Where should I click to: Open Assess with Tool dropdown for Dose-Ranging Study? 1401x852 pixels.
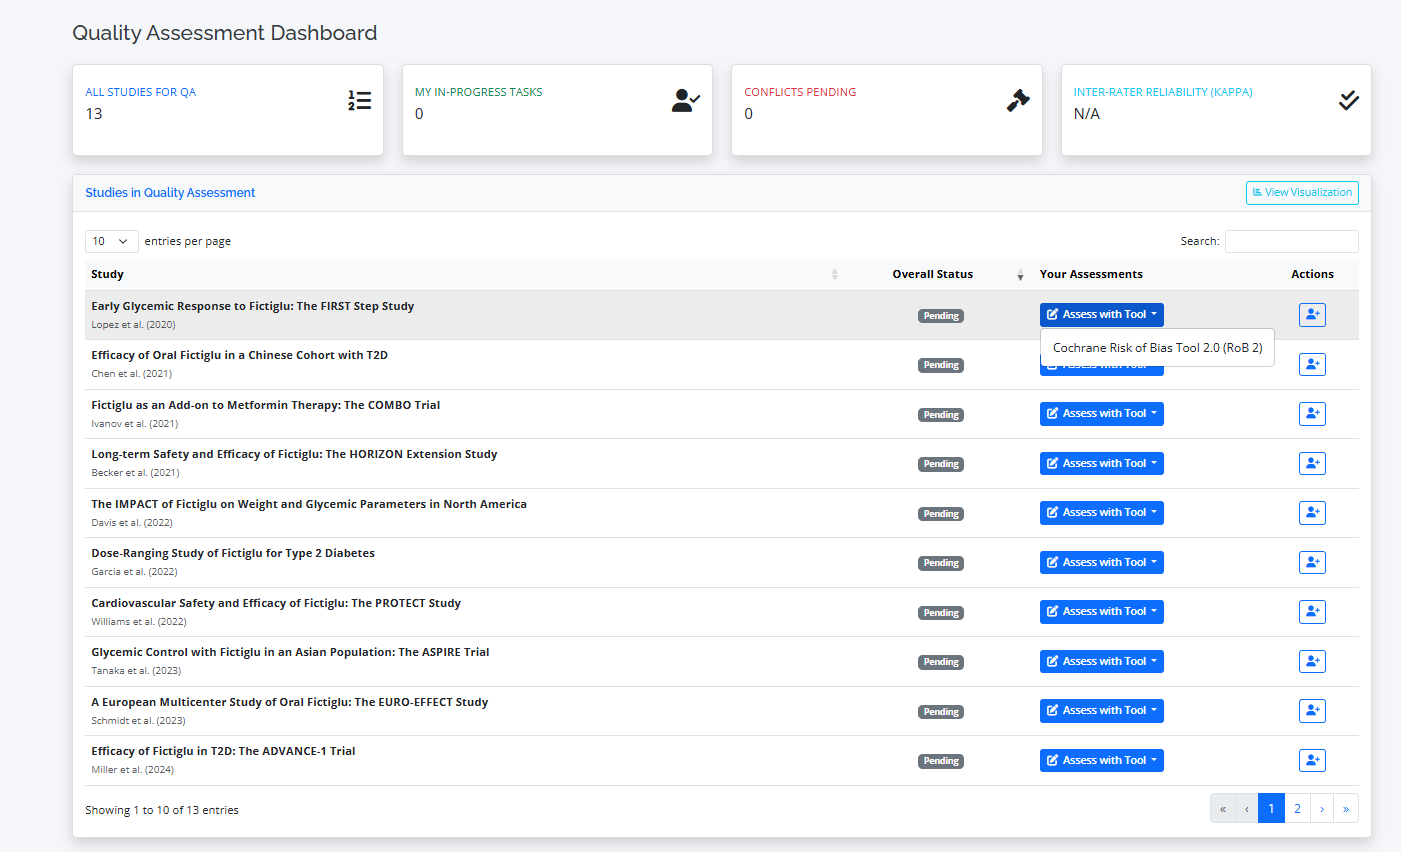click(x=1101, y=562)
